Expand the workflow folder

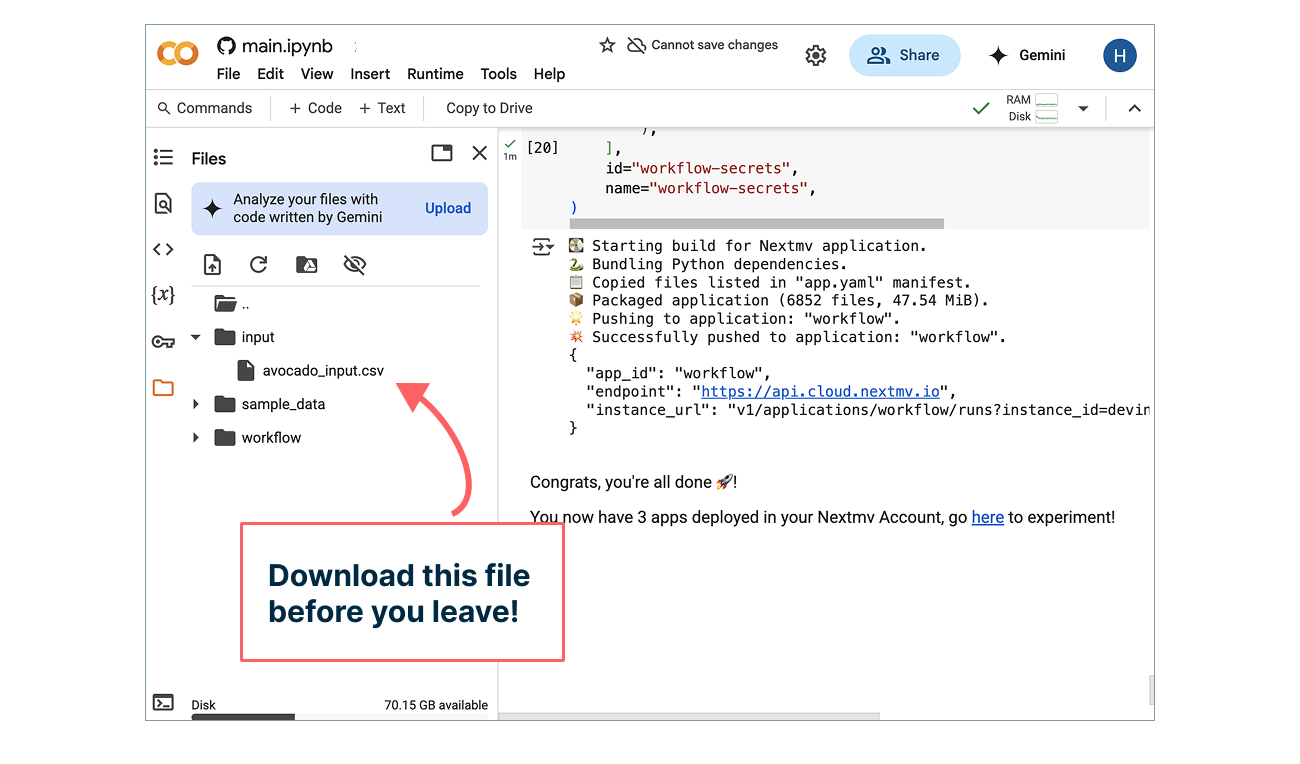[196, 438]
